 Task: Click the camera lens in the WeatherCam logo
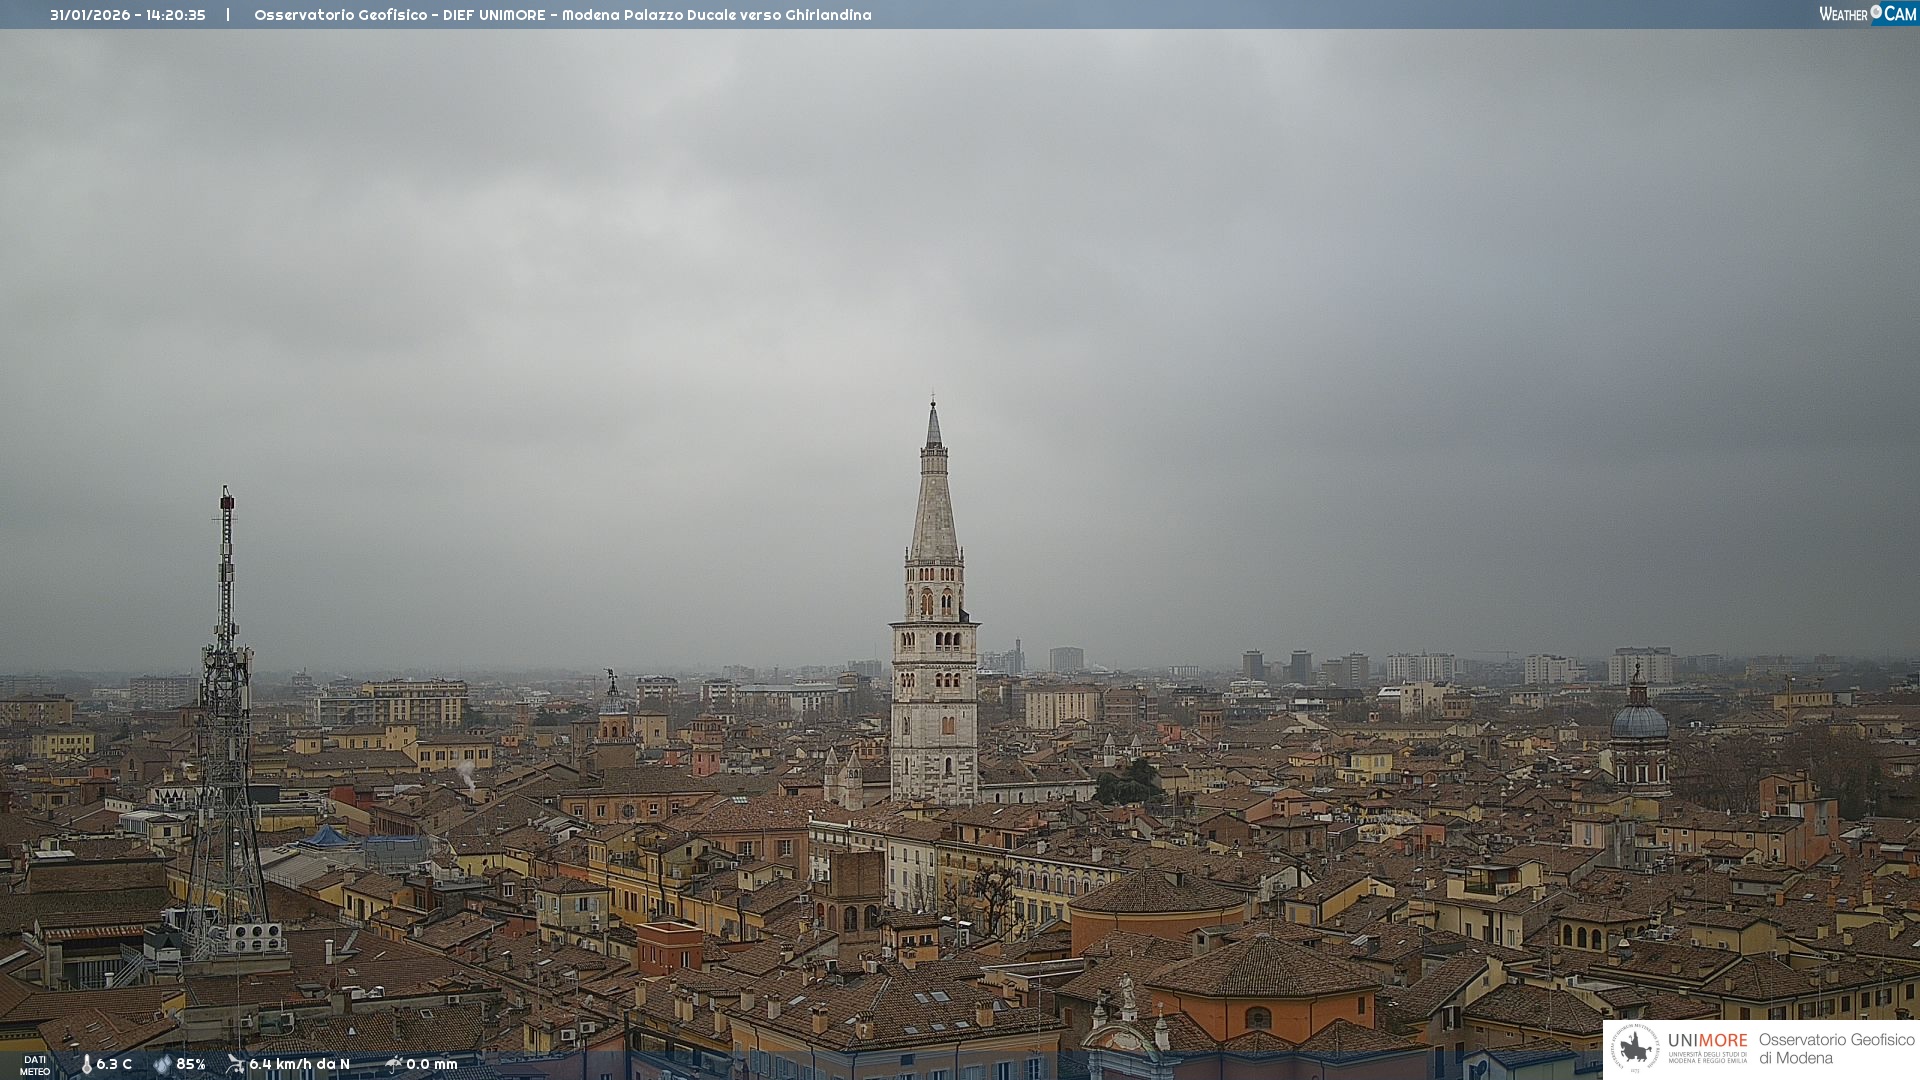click(x=1876, y=12)
